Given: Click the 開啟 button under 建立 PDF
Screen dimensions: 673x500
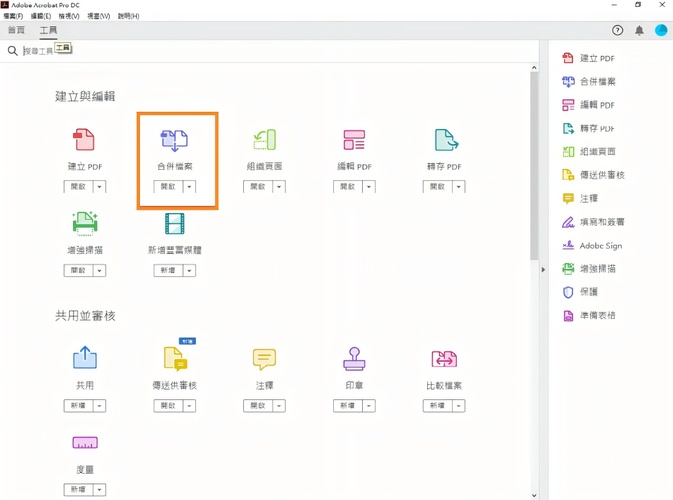Looking at the screenshot, I should pos(79,187).
